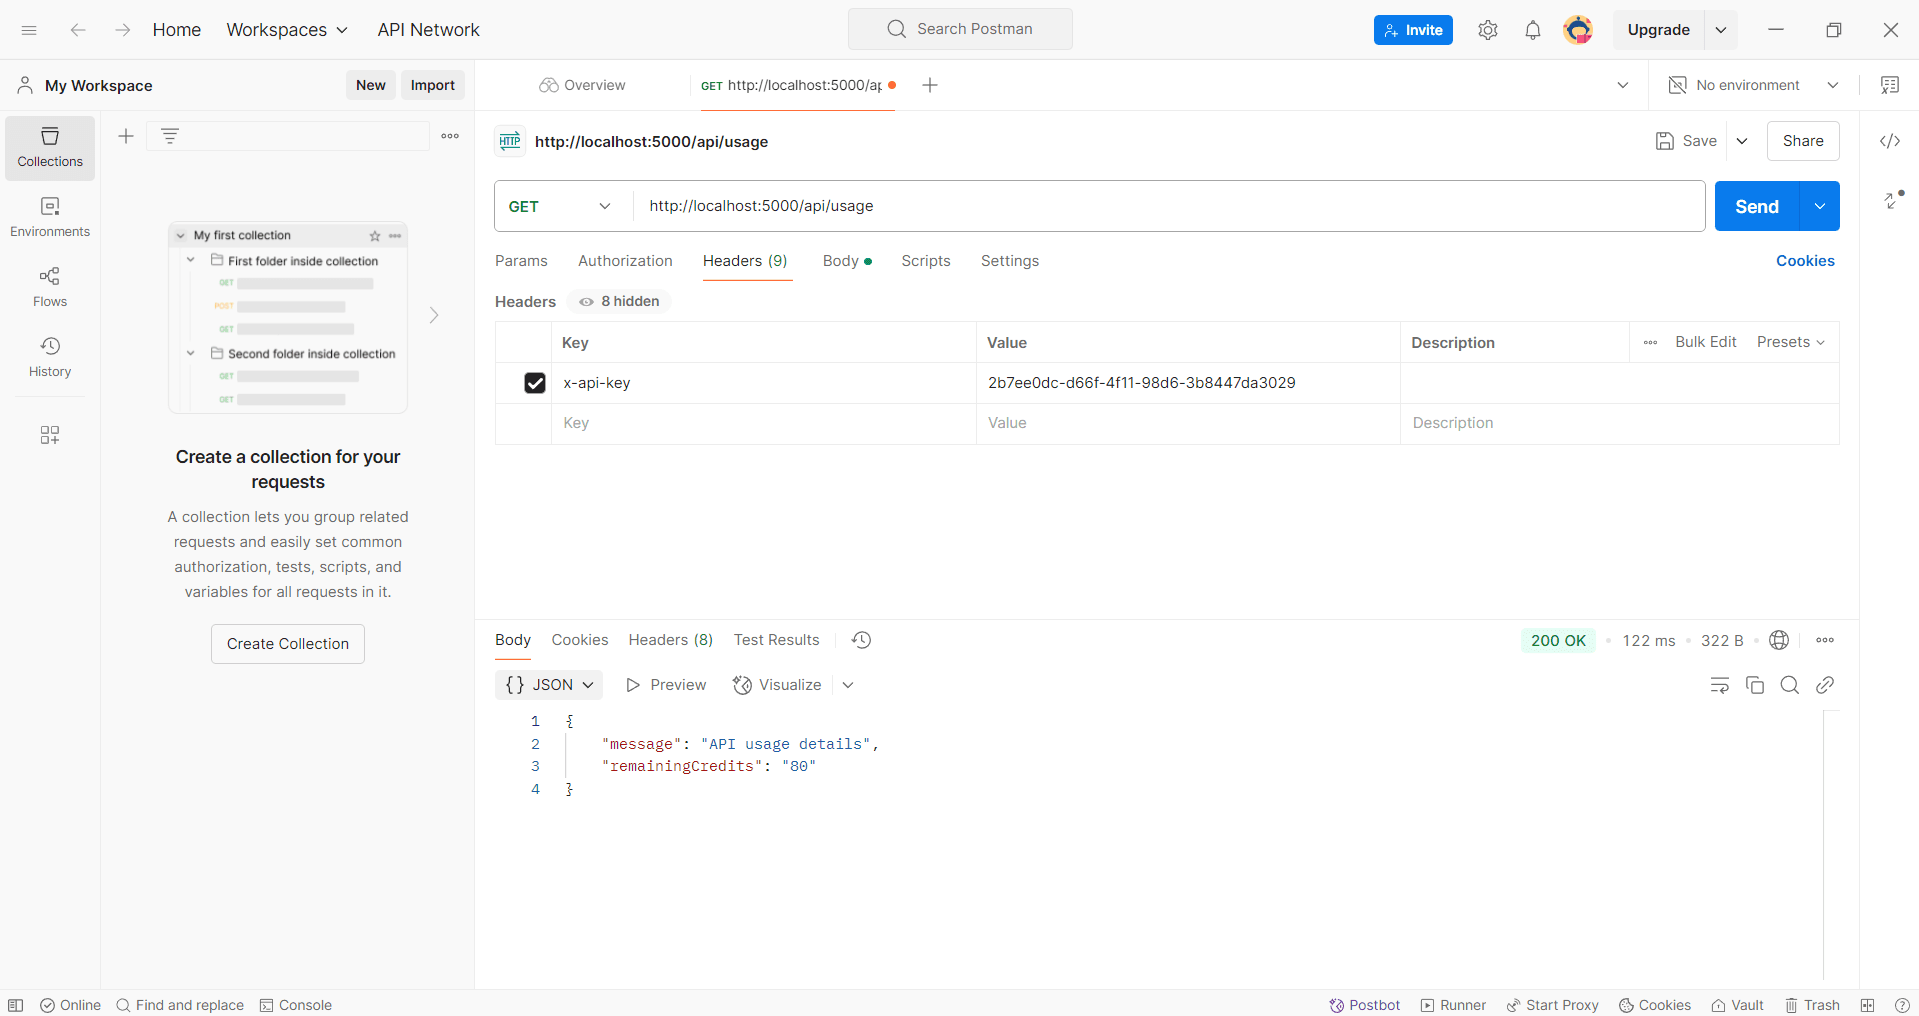Viewport: 1919px width, 1016px height.
Task: Show the 8 hidden headers
Action: pyautogui.click(x=617, y=301)
